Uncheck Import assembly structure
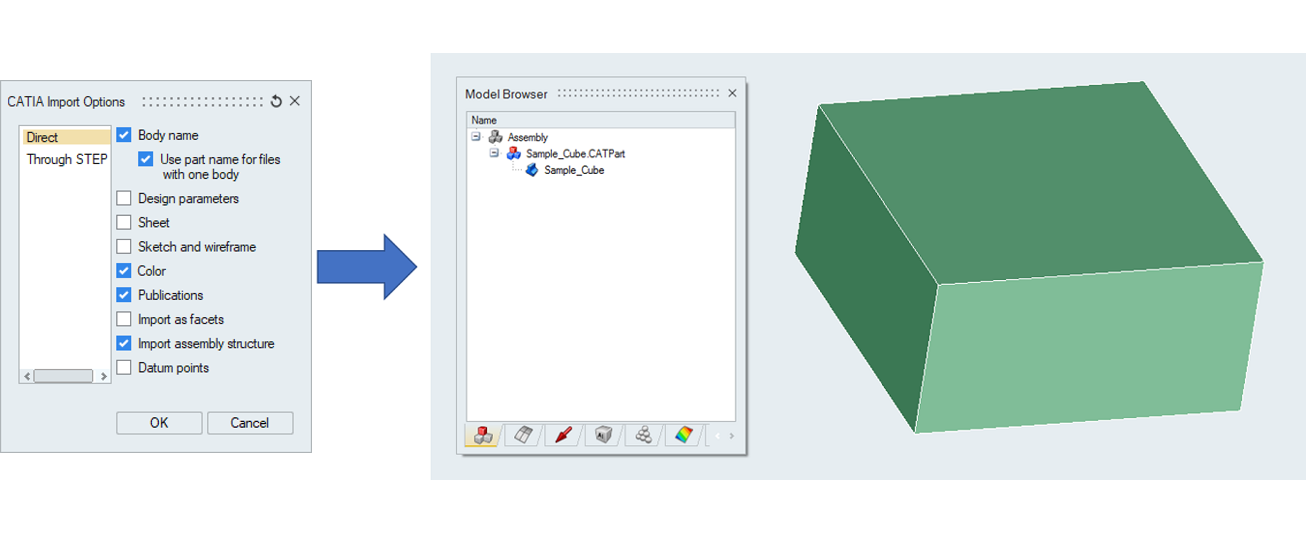Viewport: 1306px width, 543px height. pos(124,343)
